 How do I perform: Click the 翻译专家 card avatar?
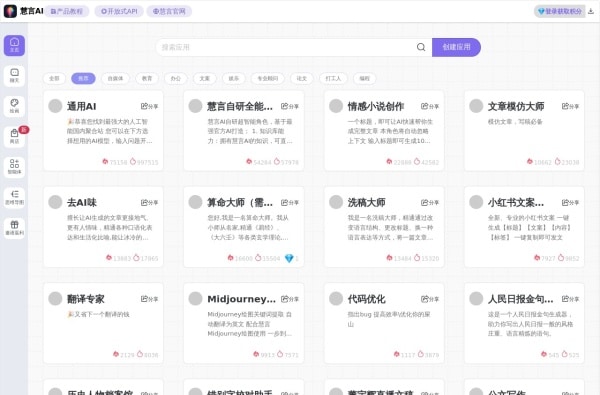[55, 299]
